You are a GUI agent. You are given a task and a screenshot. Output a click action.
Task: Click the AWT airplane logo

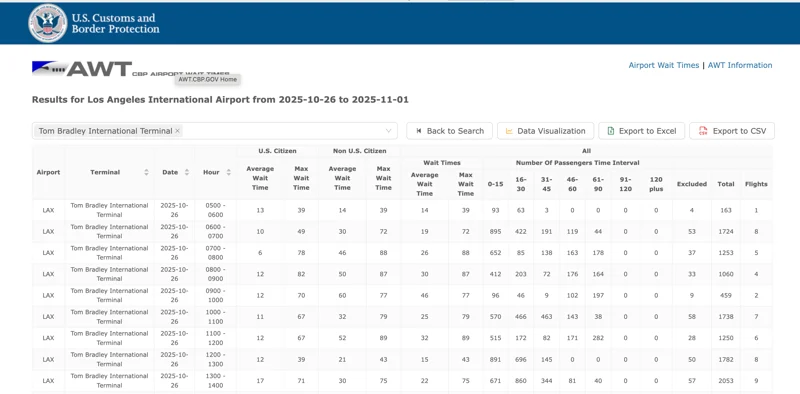[82, 69]
